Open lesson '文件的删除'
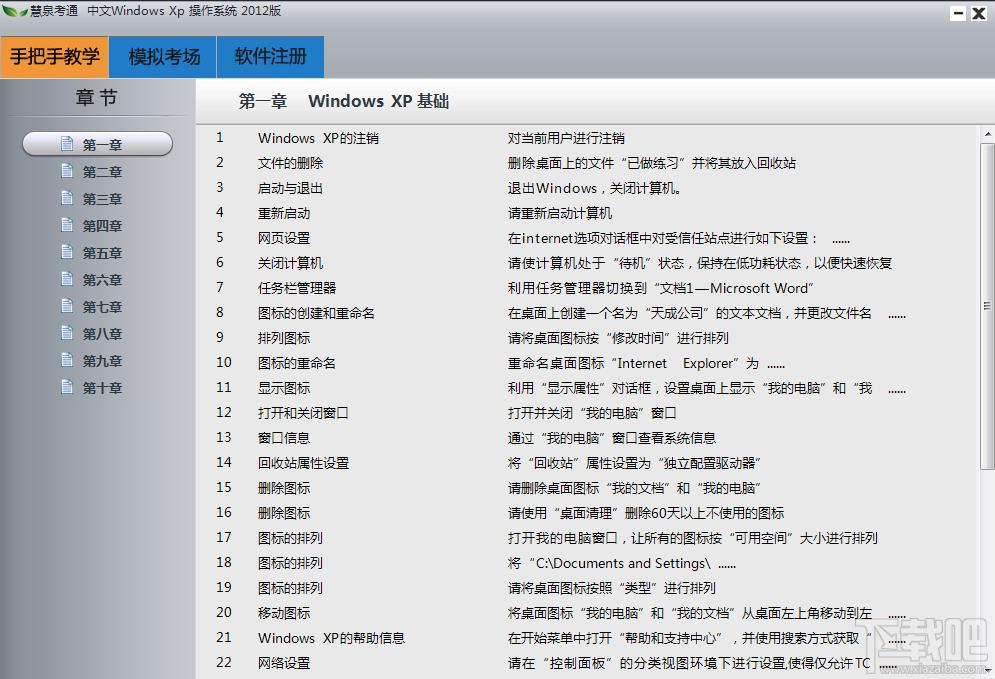The width and height of the screenshot is (995, 679). [x=291, y=163]
